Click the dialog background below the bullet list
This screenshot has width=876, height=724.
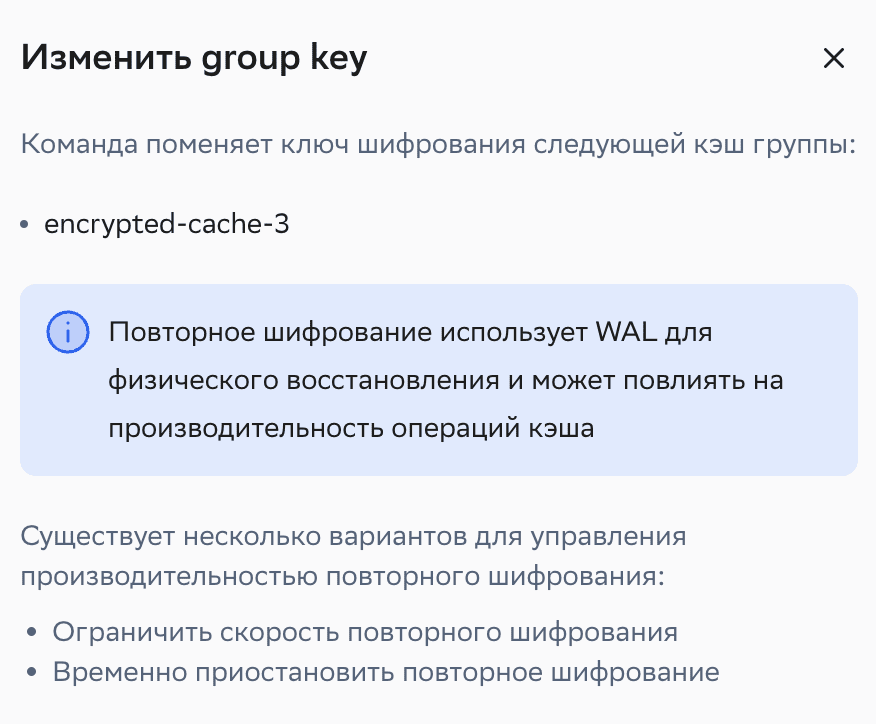point(438,705)
